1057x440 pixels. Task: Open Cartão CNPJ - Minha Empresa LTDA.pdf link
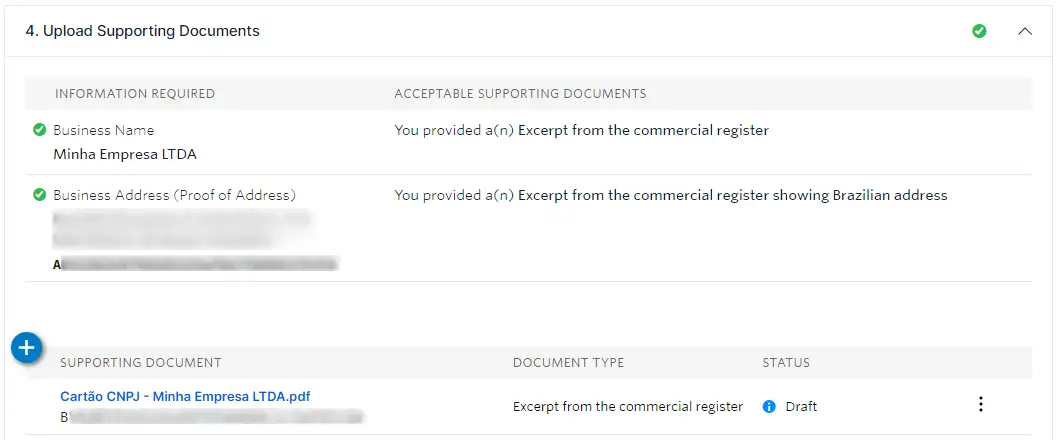185,397
